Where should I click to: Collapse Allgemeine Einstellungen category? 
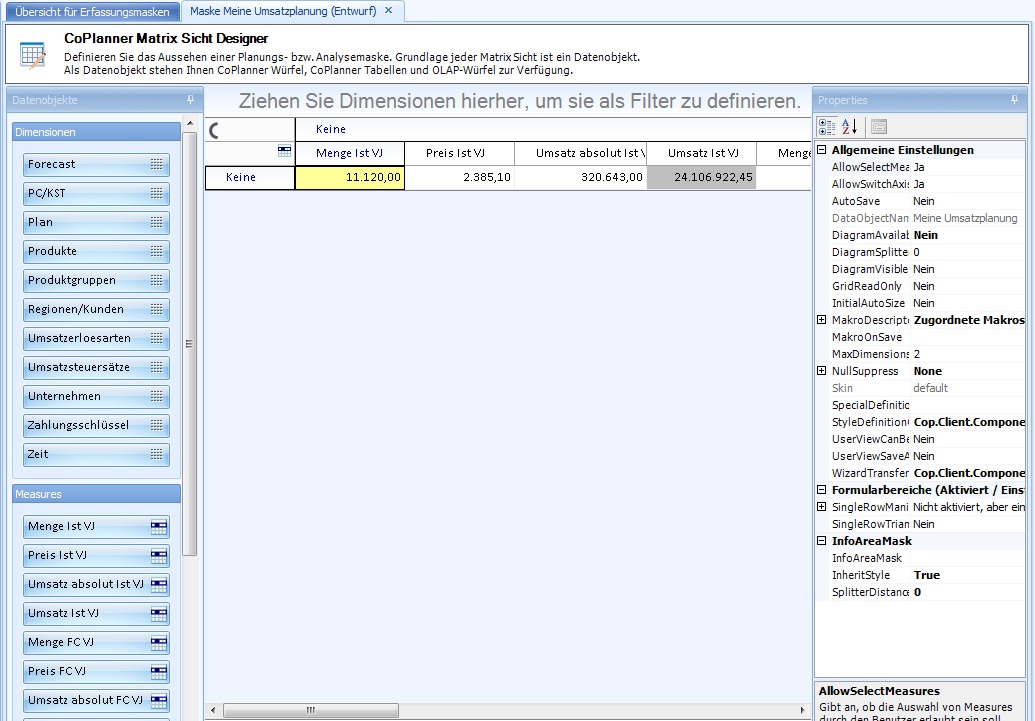(x=822, y=150)
